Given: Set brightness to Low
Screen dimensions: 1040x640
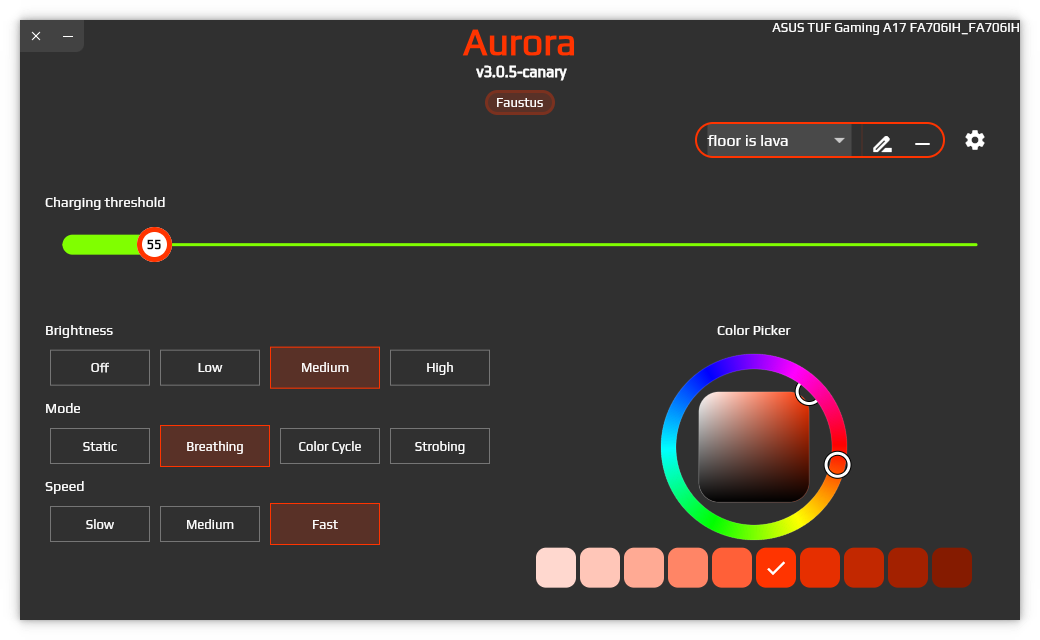Looking at the screenshot, I should (210, 367).
